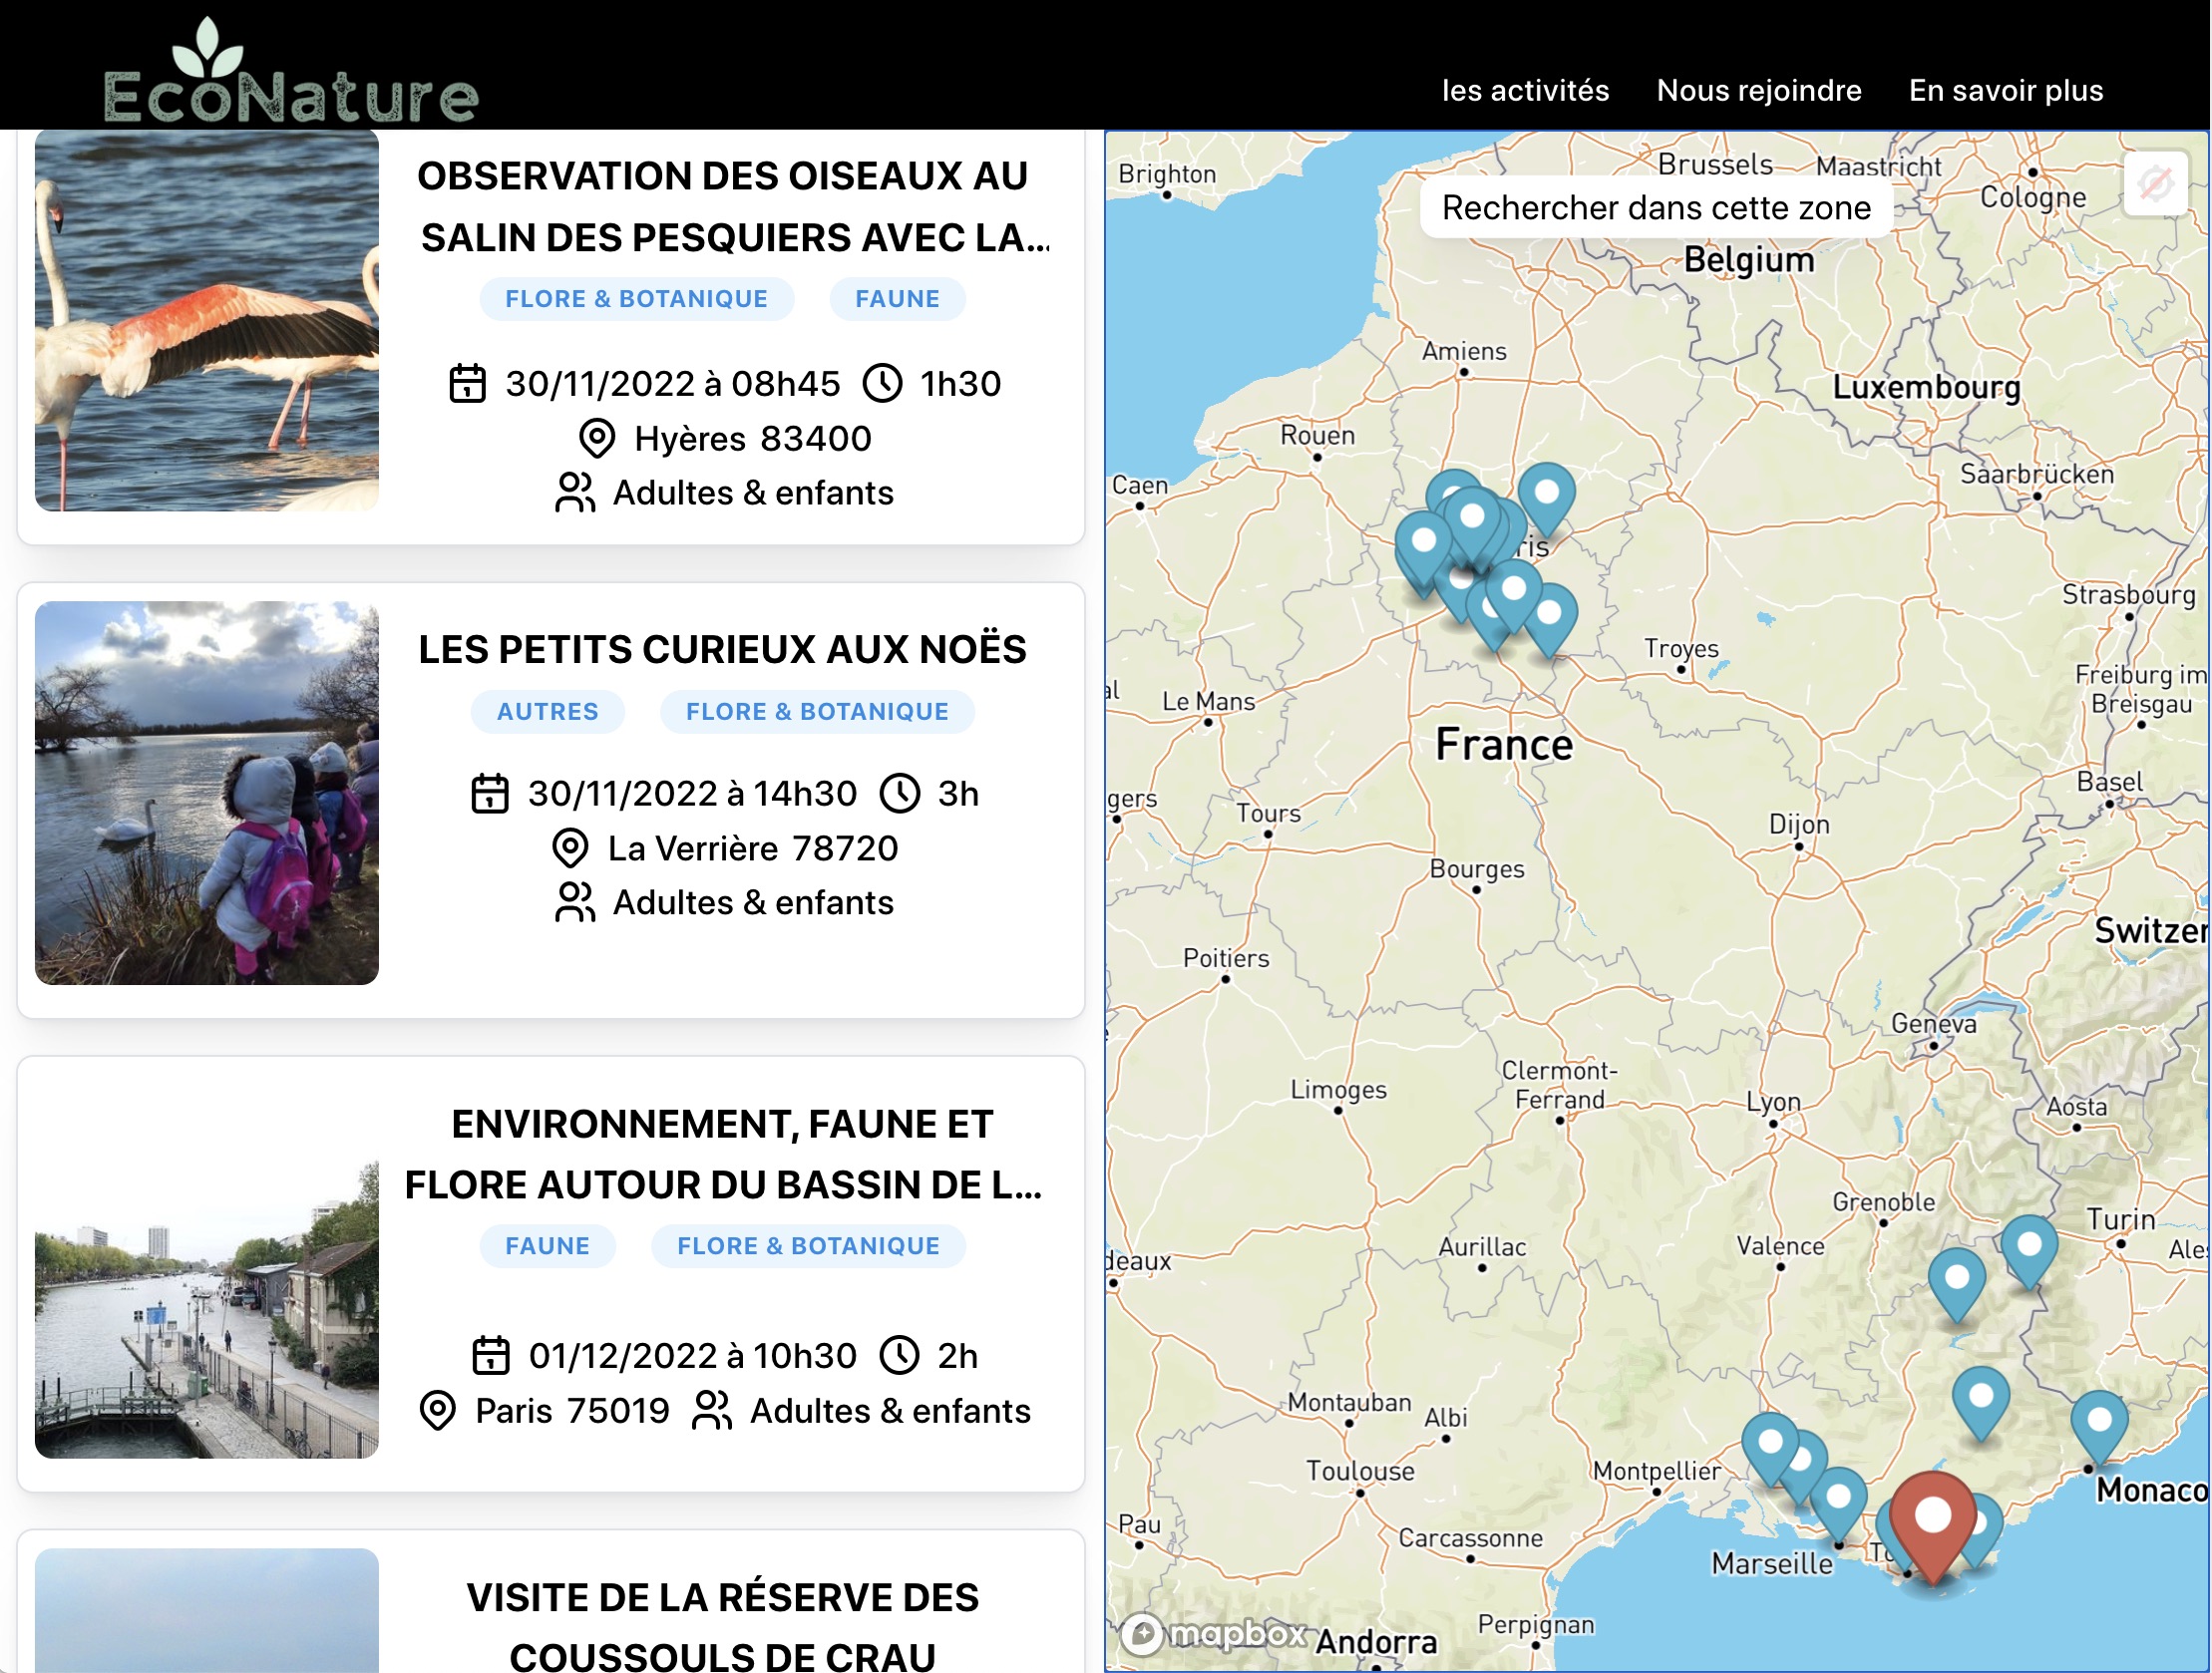
Task: Click calendar icon beside 30/11/2022 à 14h30
Action: click(490, 794)
